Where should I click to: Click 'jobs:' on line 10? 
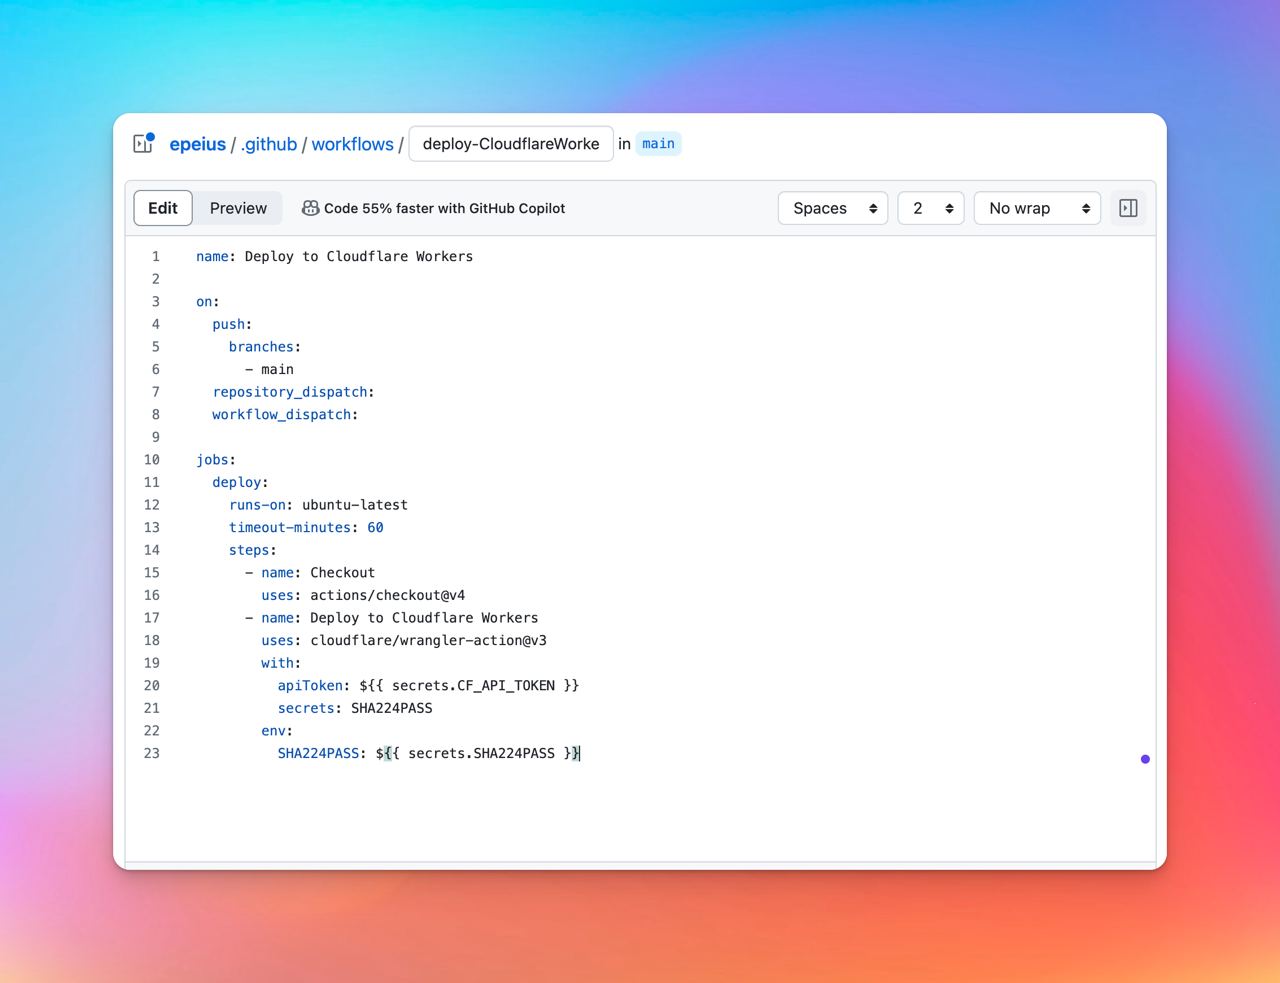(216, 460)
